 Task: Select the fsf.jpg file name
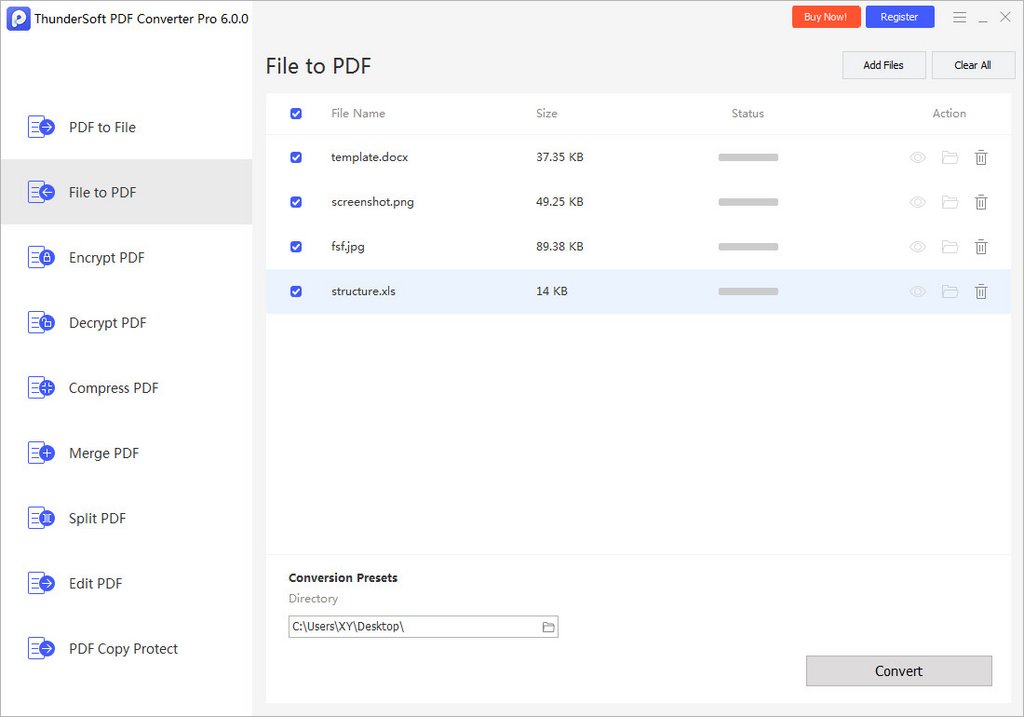point(347,247)
